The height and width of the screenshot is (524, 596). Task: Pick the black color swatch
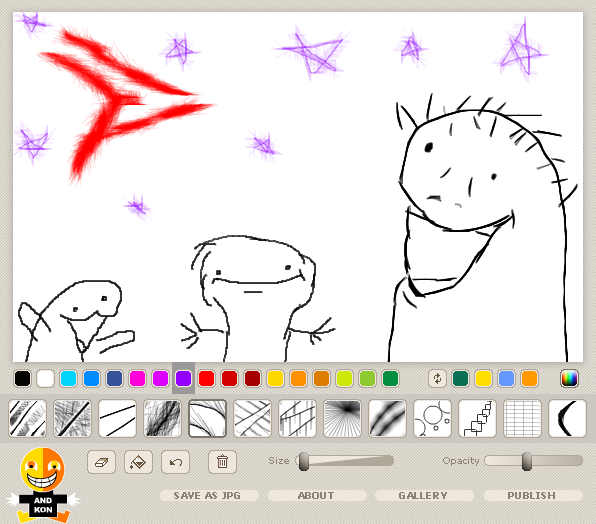click(22, 378)
